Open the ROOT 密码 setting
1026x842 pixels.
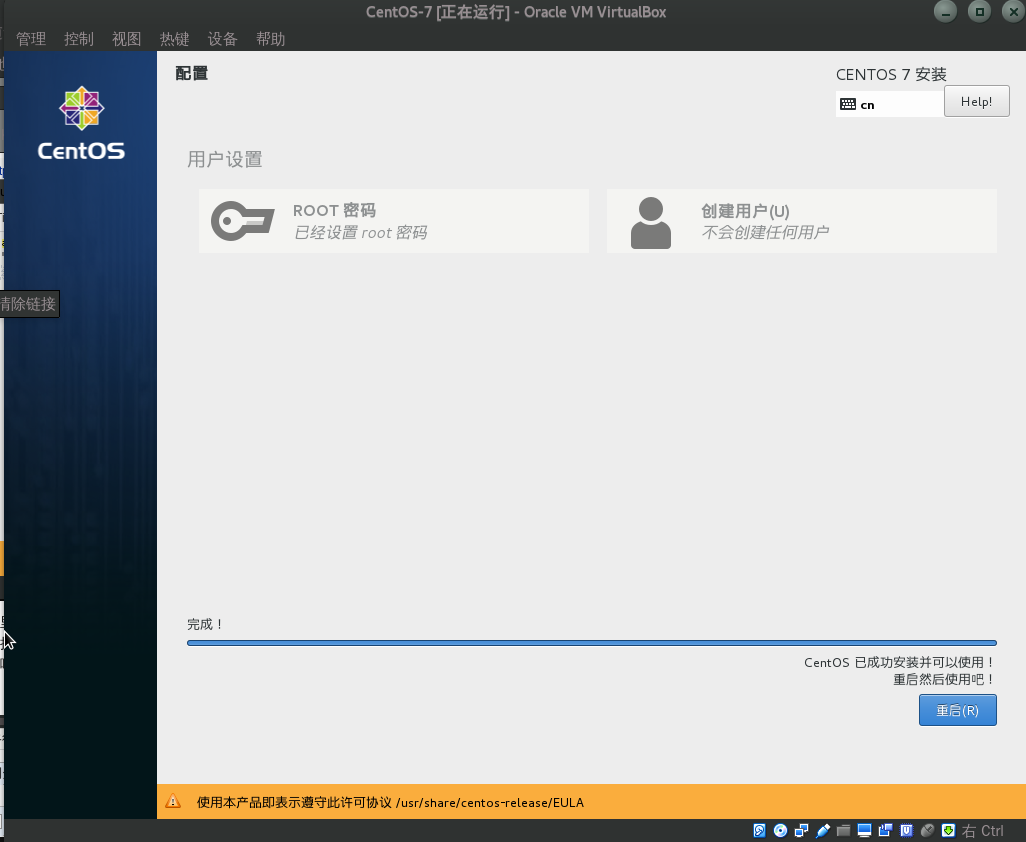(394, 221)
